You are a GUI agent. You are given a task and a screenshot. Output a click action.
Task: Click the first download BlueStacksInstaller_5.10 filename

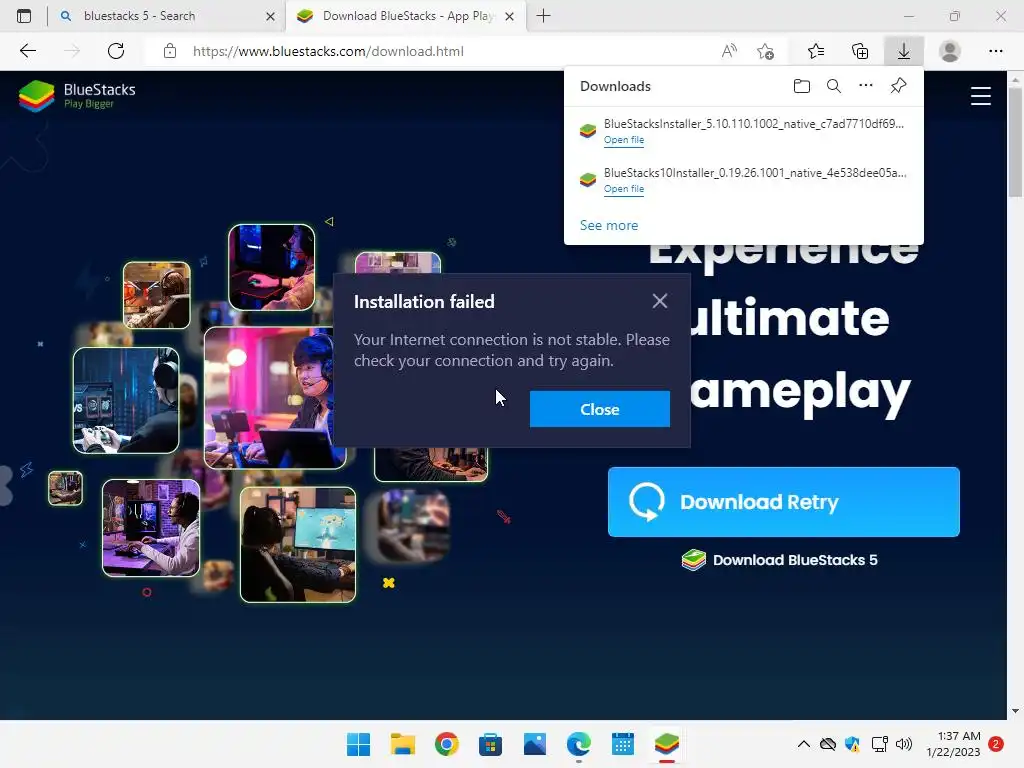coord(754,123)
